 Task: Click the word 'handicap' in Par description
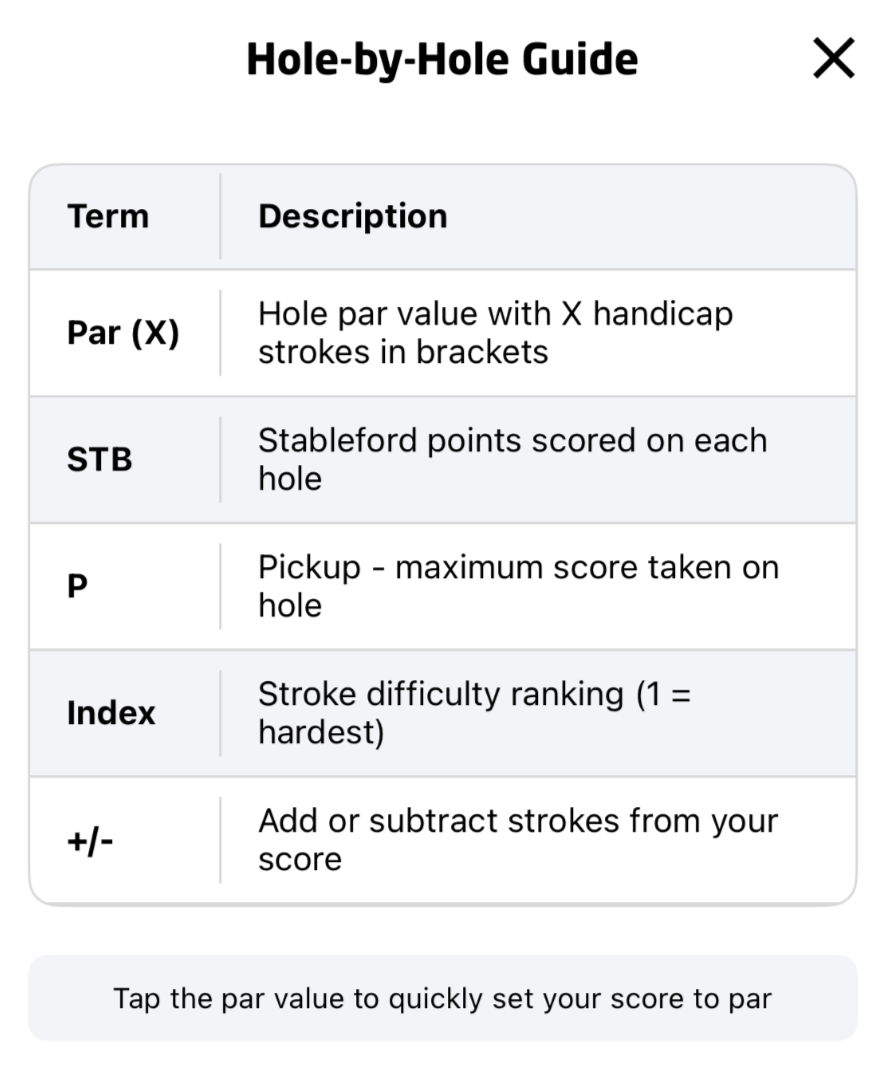click(663, 314)
